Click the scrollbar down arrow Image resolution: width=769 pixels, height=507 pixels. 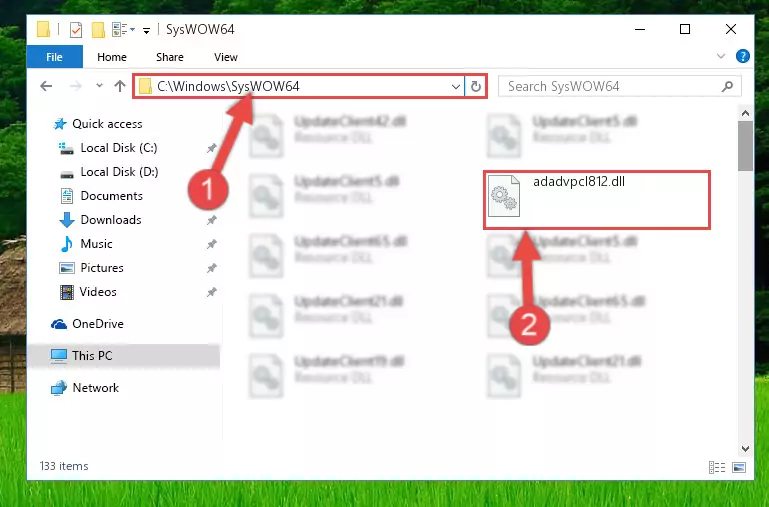[x=745, y=449]
